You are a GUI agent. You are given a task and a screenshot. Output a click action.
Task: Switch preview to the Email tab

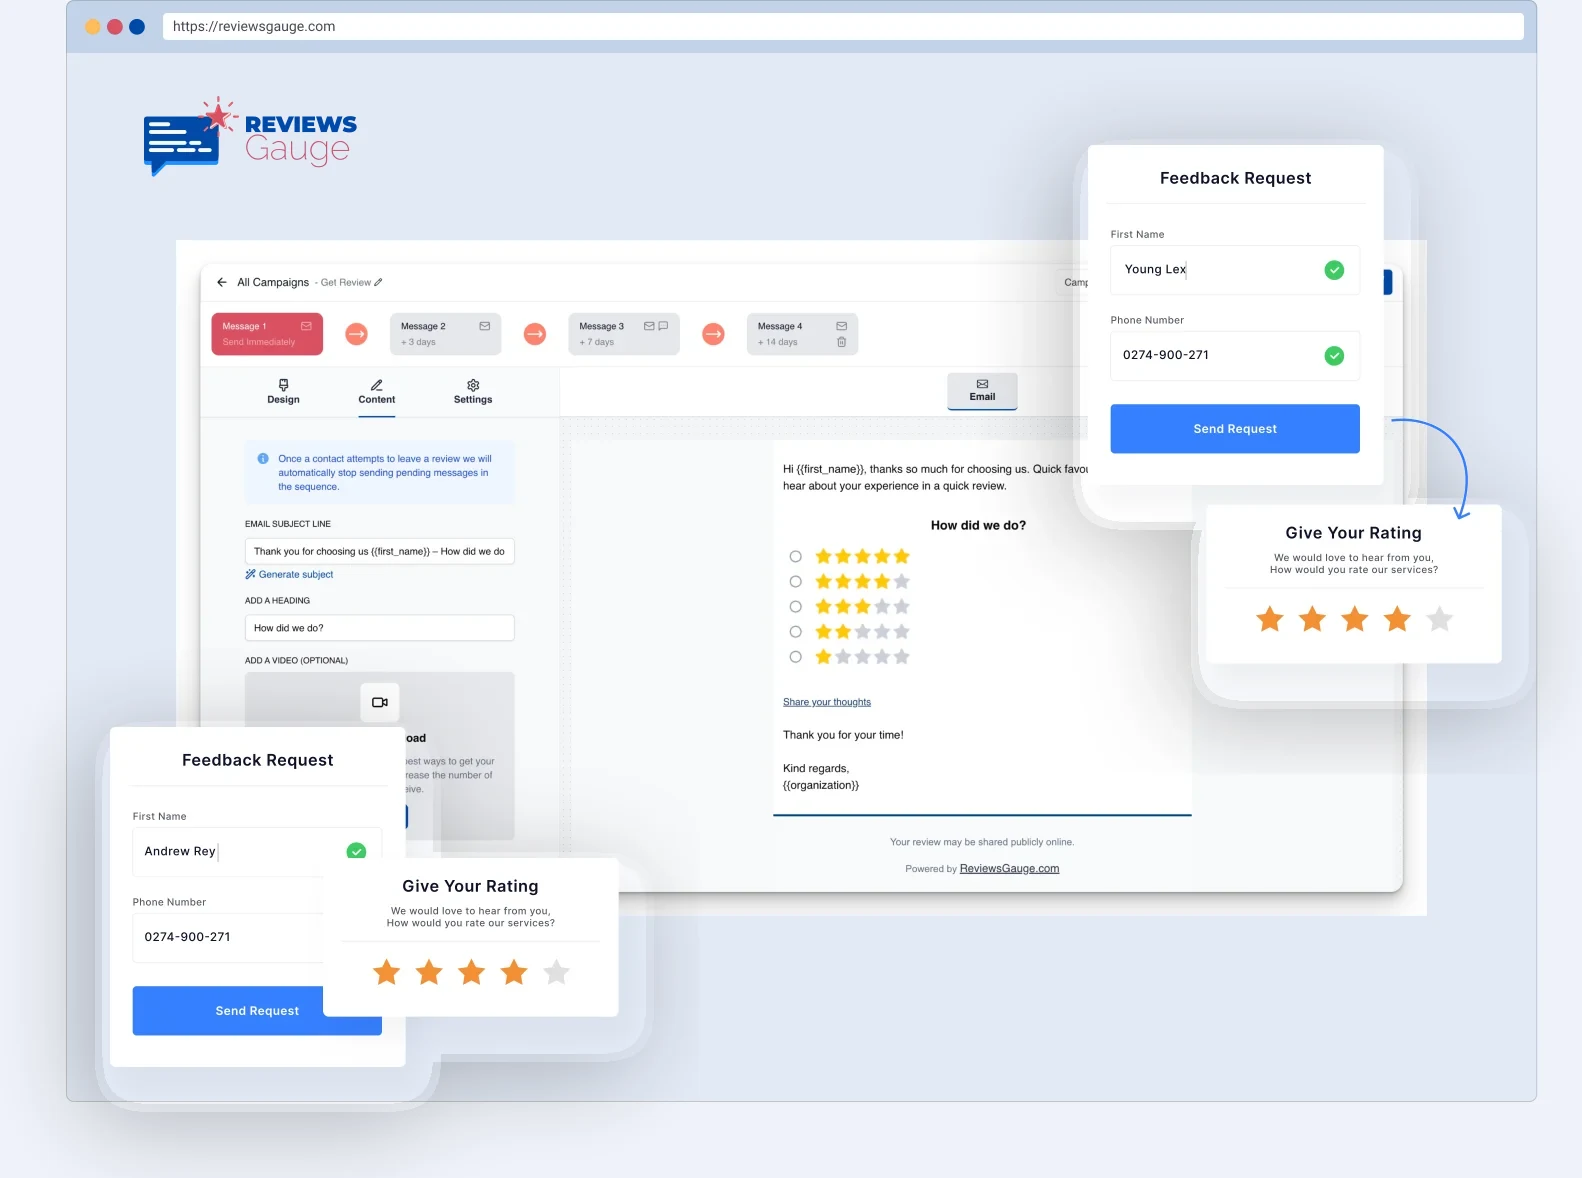[982, 390]
